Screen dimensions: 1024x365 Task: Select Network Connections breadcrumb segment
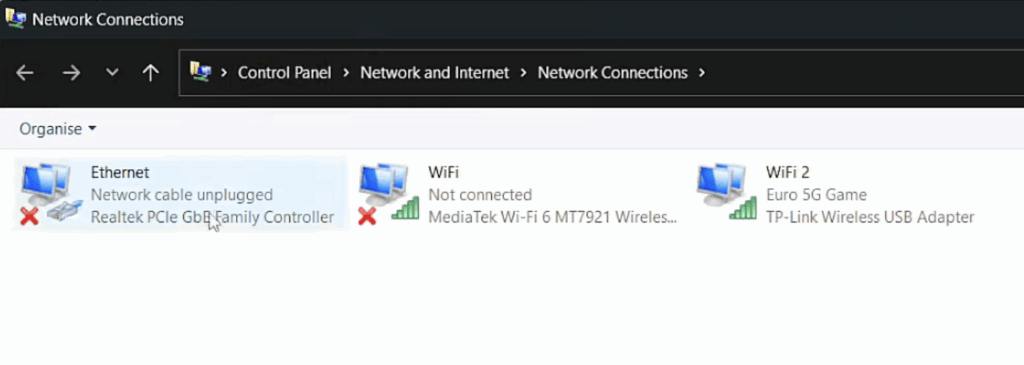[x=612, y=72]
